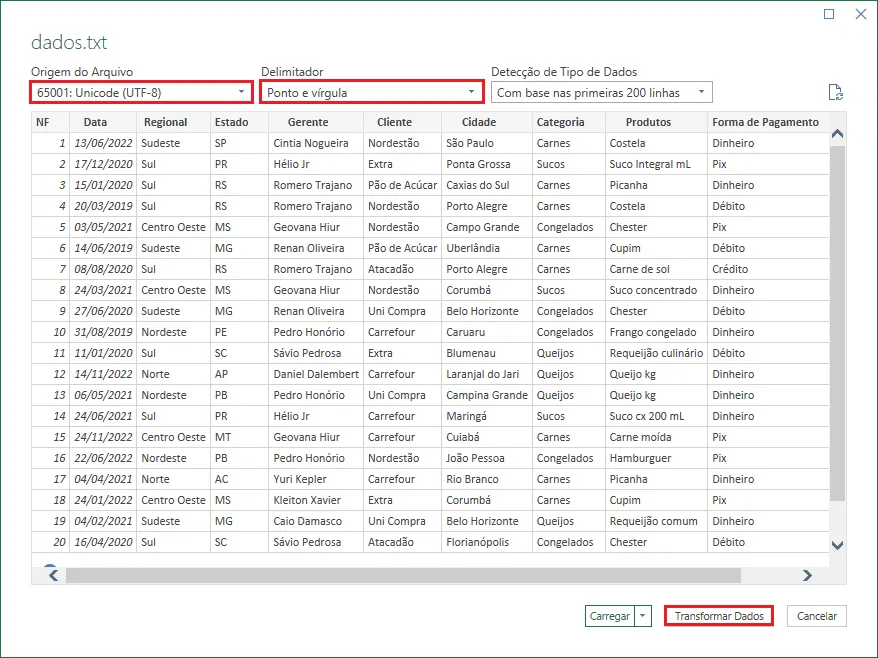Open the Delimitador dropdown

coord(371,92)
